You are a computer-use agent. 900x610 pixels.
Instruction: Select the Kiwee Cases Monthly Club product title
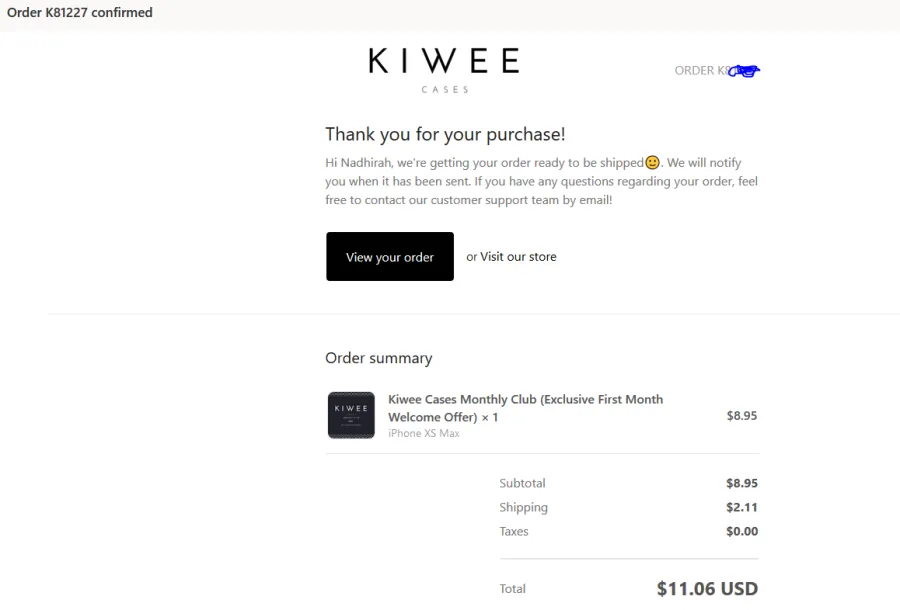coord(525,408)
